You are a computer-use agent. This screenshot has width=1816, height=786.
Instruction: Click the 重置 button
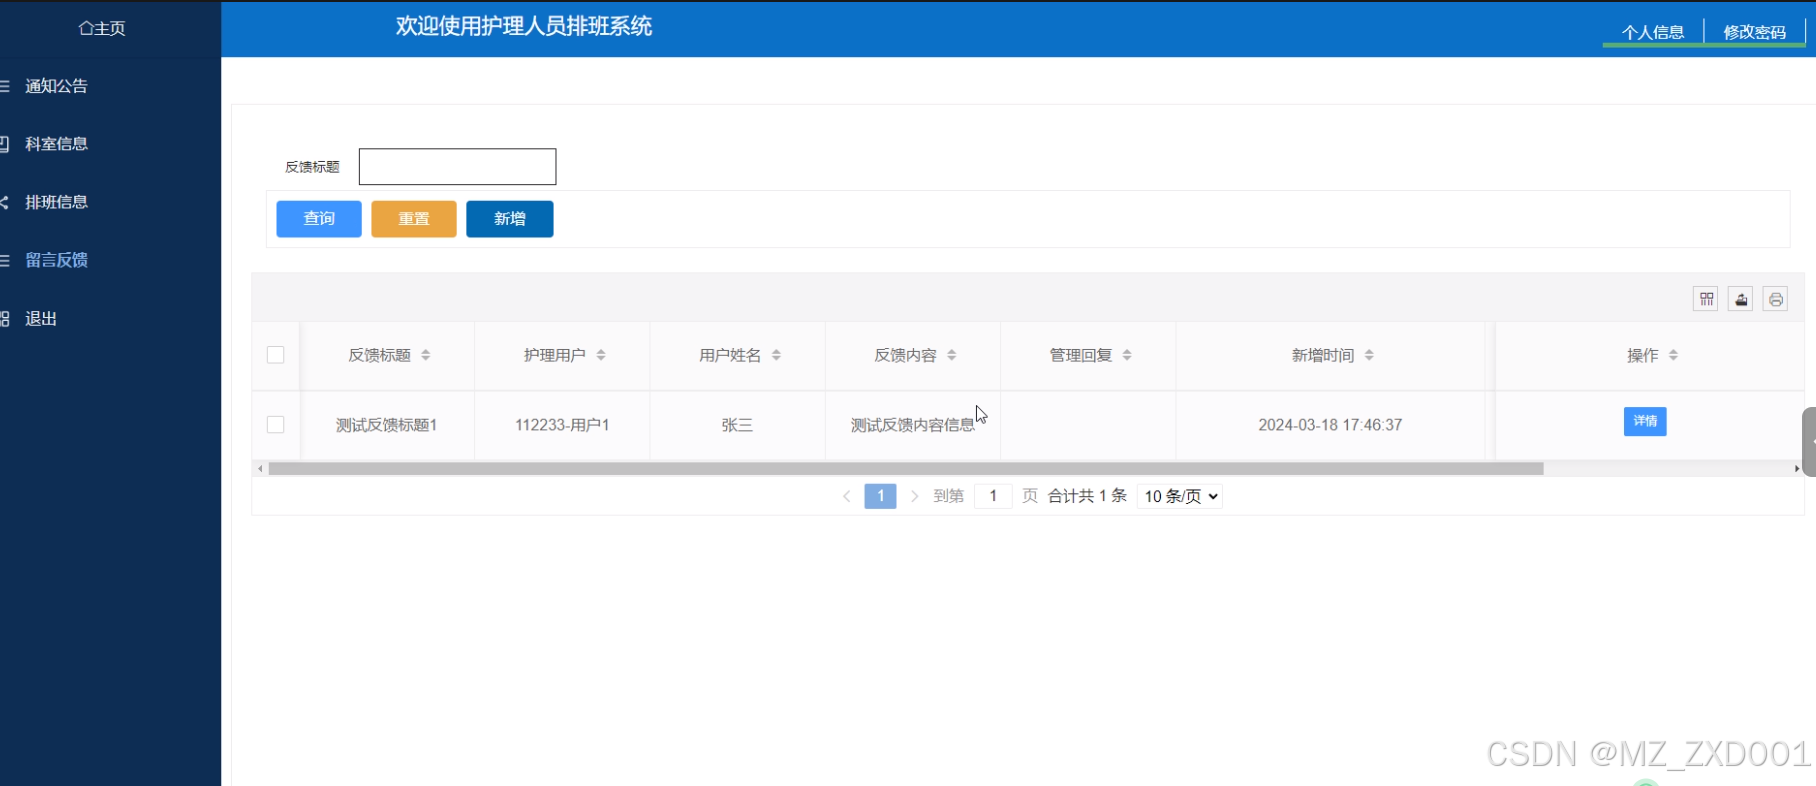click(x=414, y=219)
